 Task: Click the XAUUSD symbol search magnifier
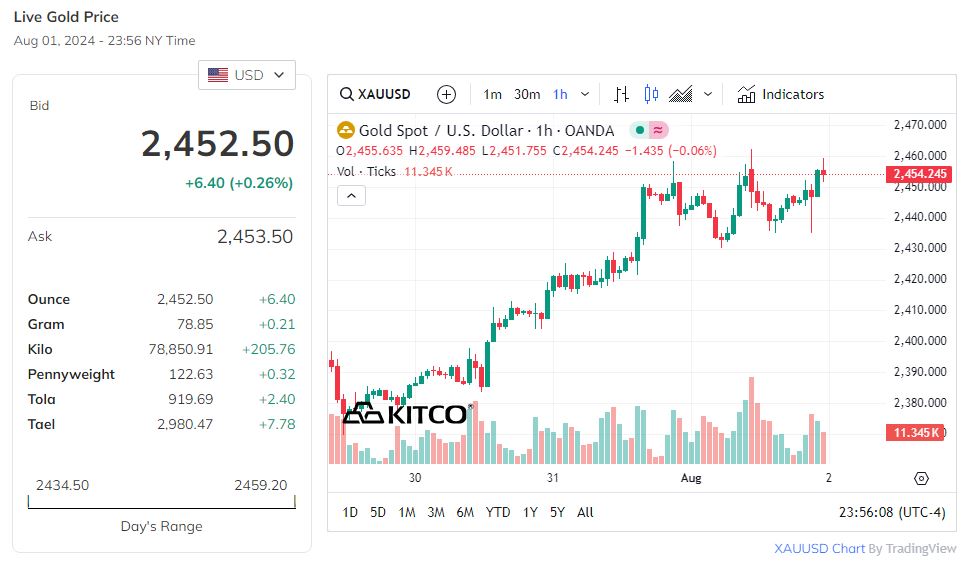click(x=347, y=95)
